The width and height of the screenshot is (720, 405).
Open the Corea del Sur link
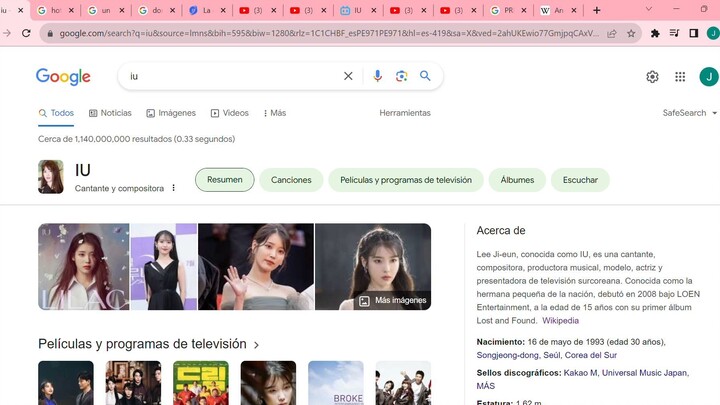click(x=591, y=355)
